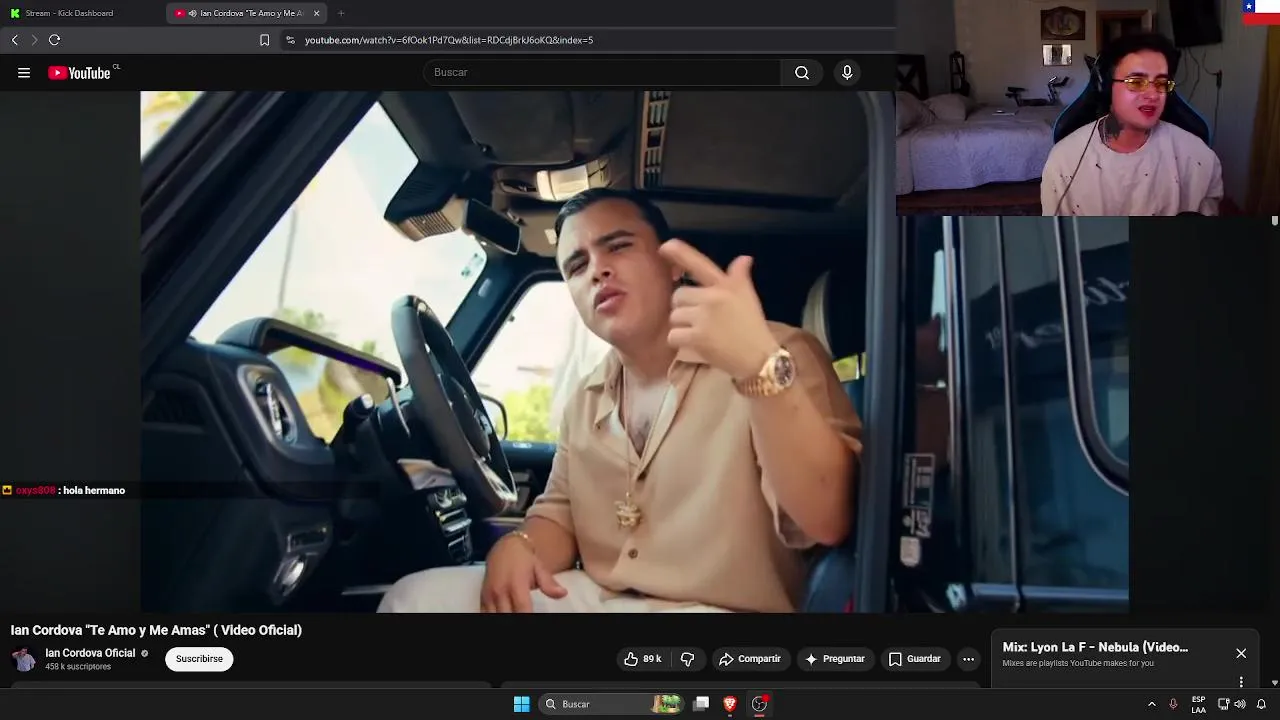Click Compartir share button
The width and height of the screenshot is (1280, 720).
coord(749,659)
